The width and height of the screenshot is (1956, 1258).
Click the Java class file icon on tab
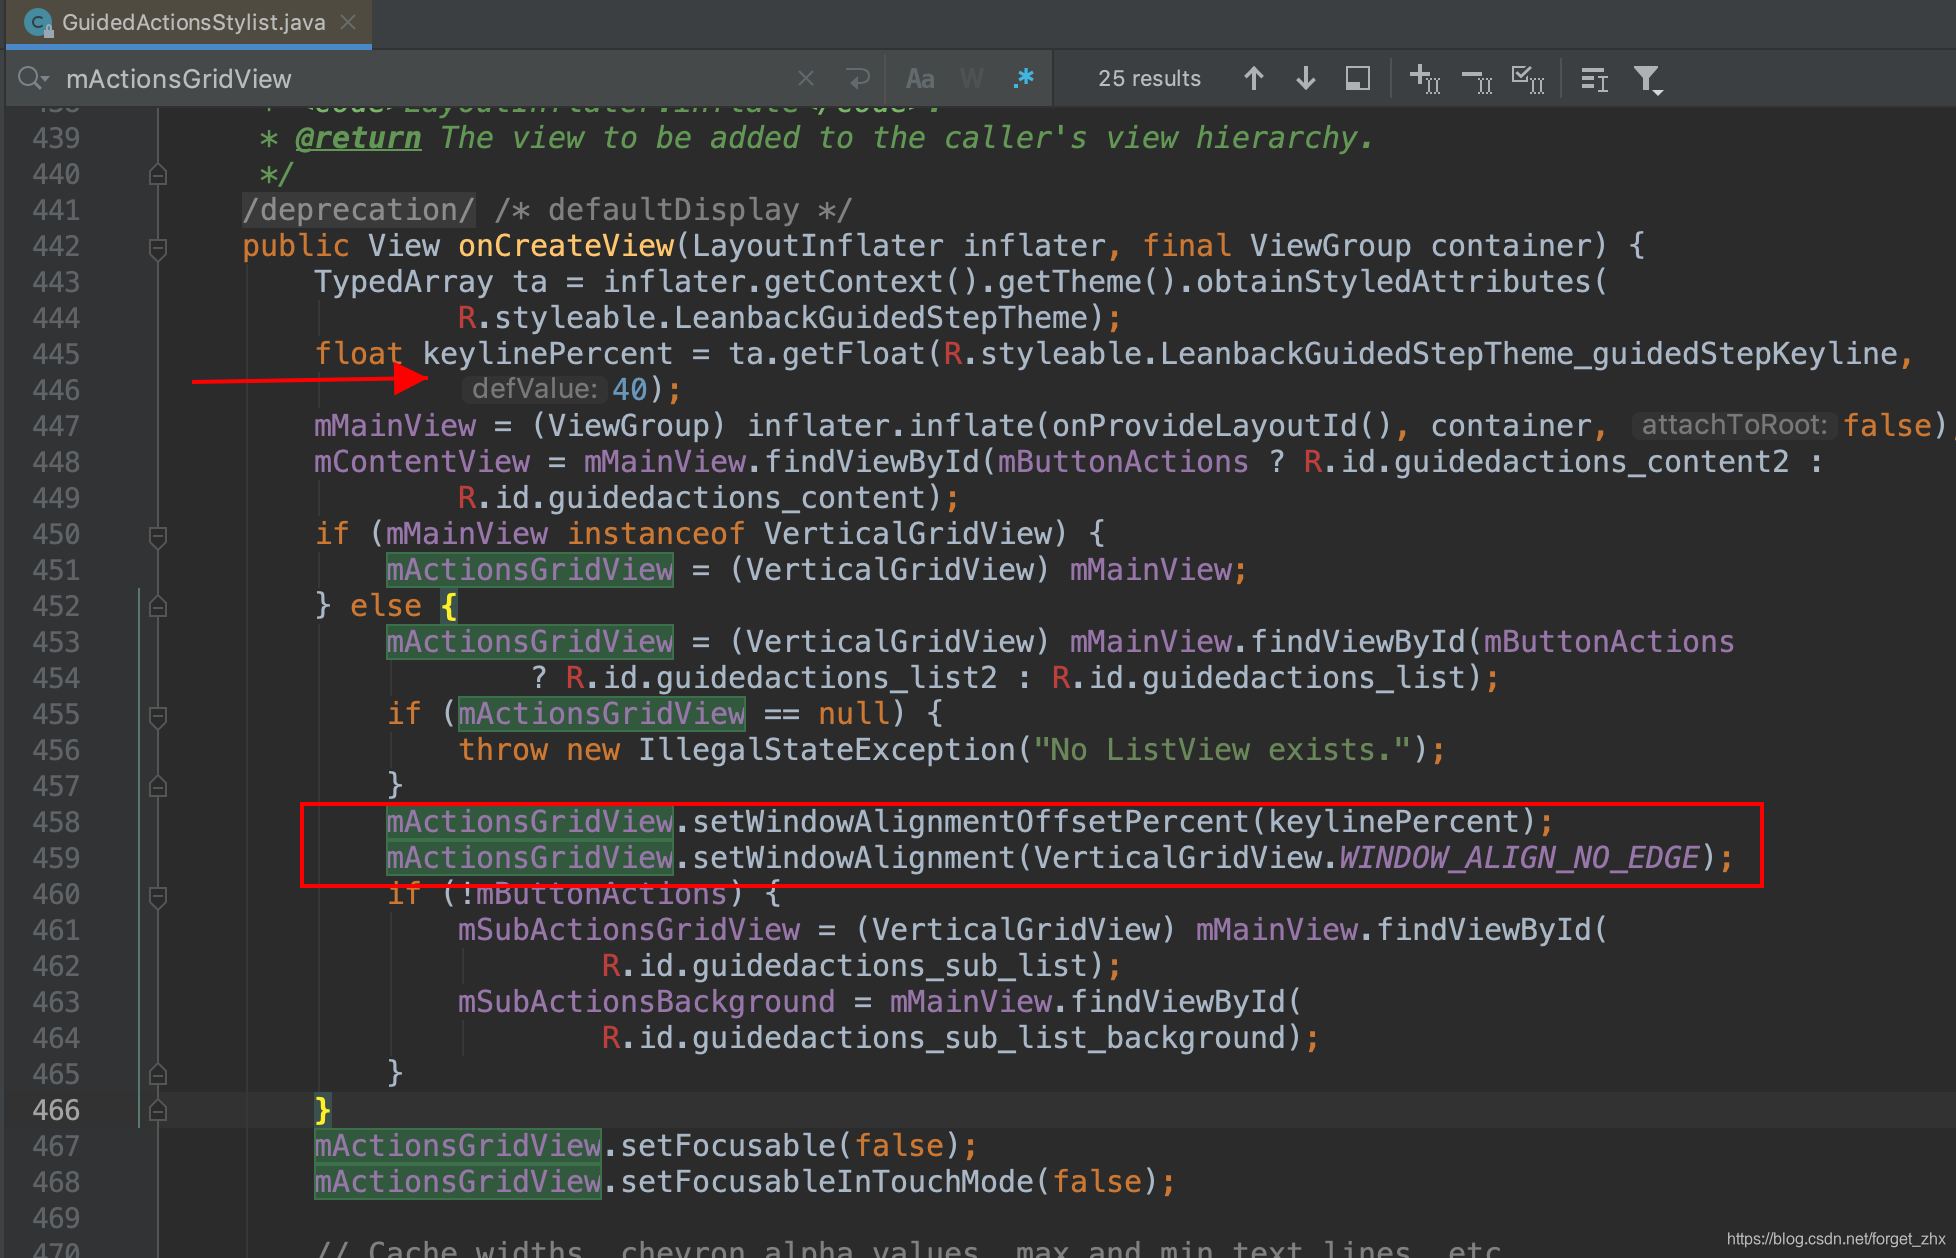point(38,22)
